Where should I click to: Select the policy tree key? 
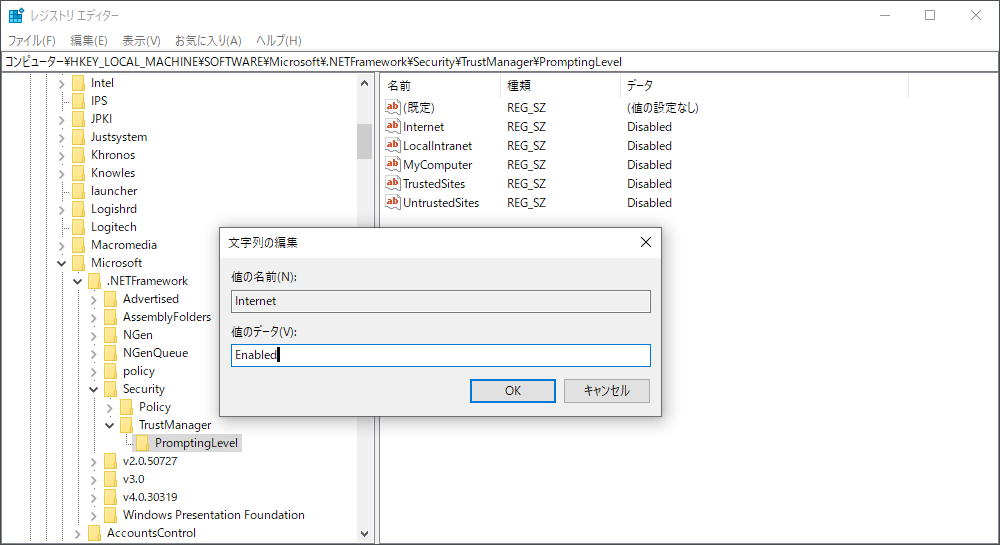point(138,371)
